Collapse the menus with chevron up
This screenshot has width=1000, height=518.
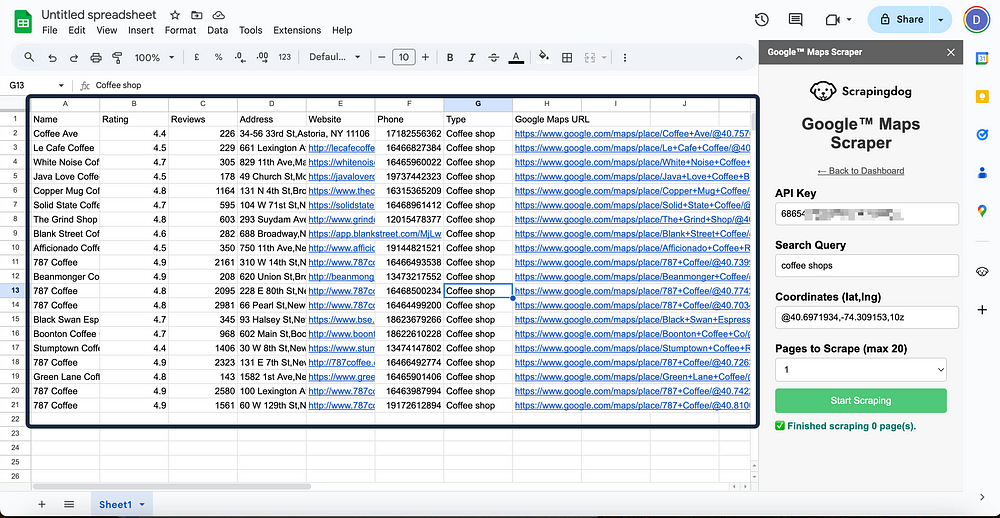[739, 57]
